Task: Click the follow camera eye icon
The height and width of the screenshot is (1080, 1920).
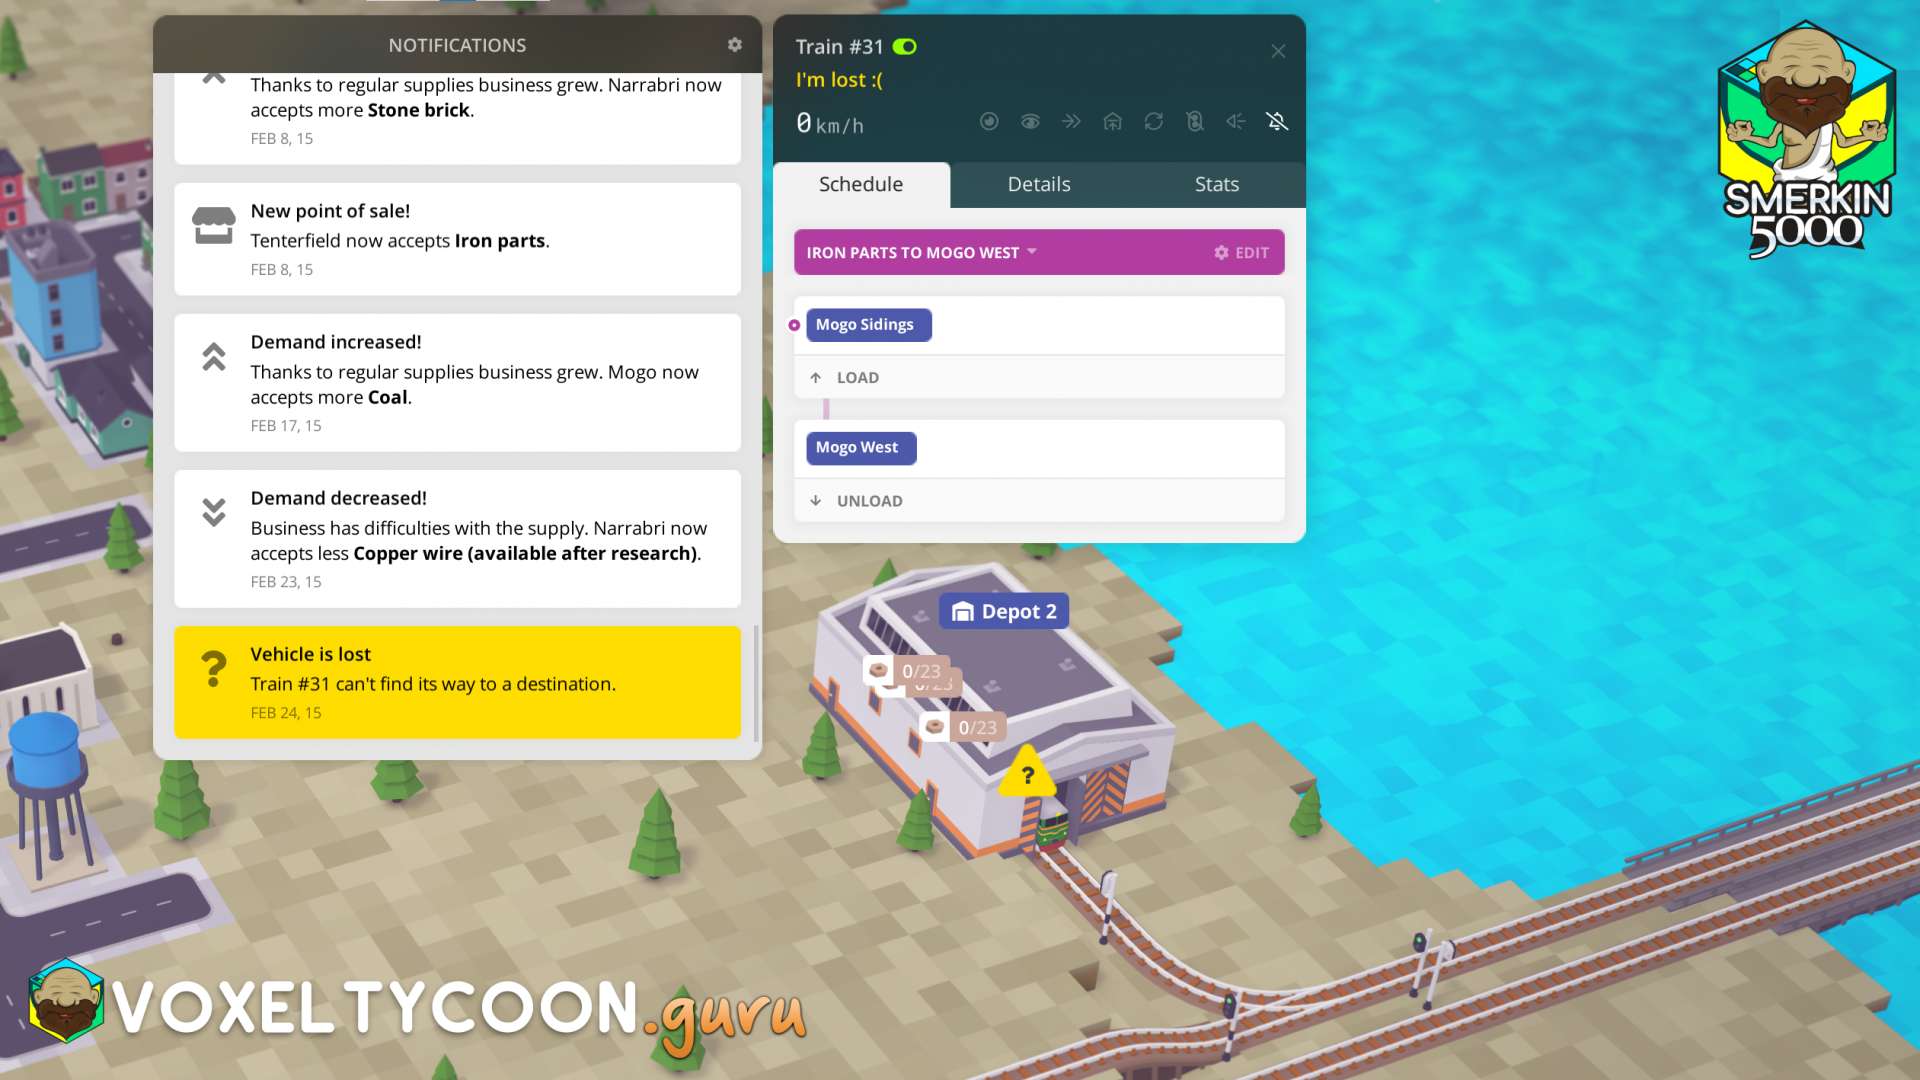Action: [x=1030, y=122]
